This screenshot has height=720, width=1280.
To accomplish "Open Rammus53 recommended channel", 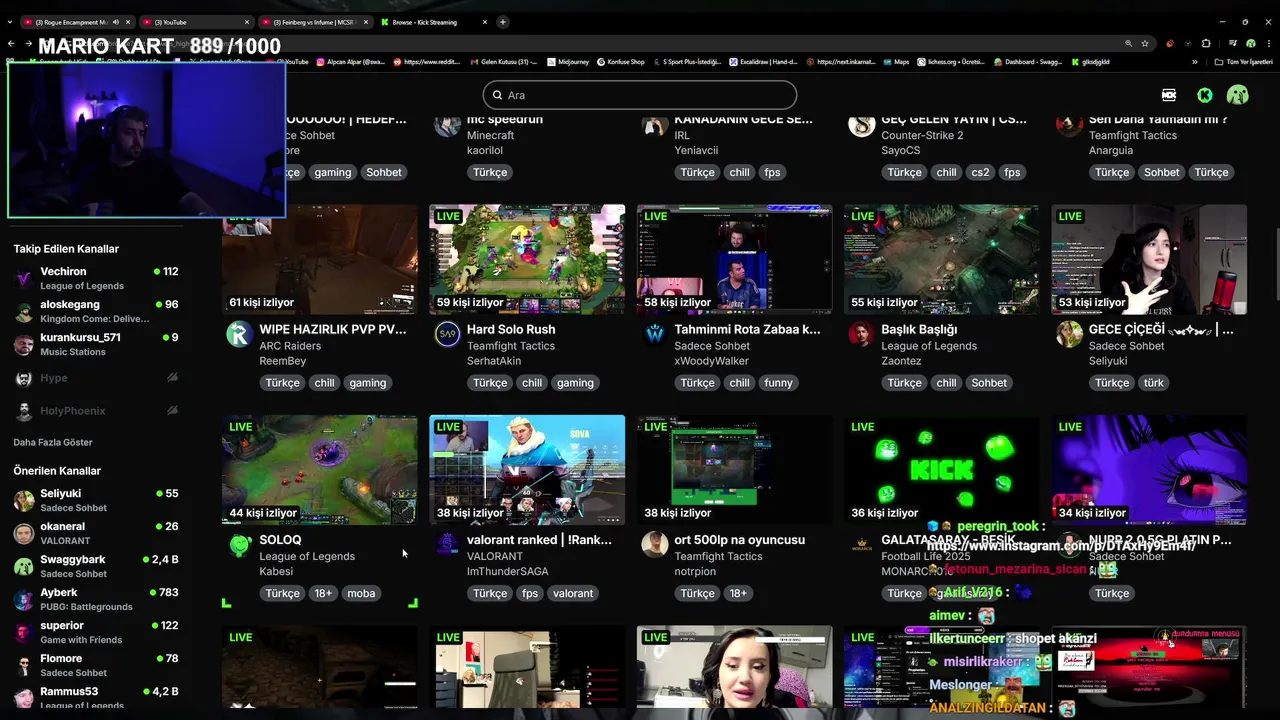I will tap(96, 697).
